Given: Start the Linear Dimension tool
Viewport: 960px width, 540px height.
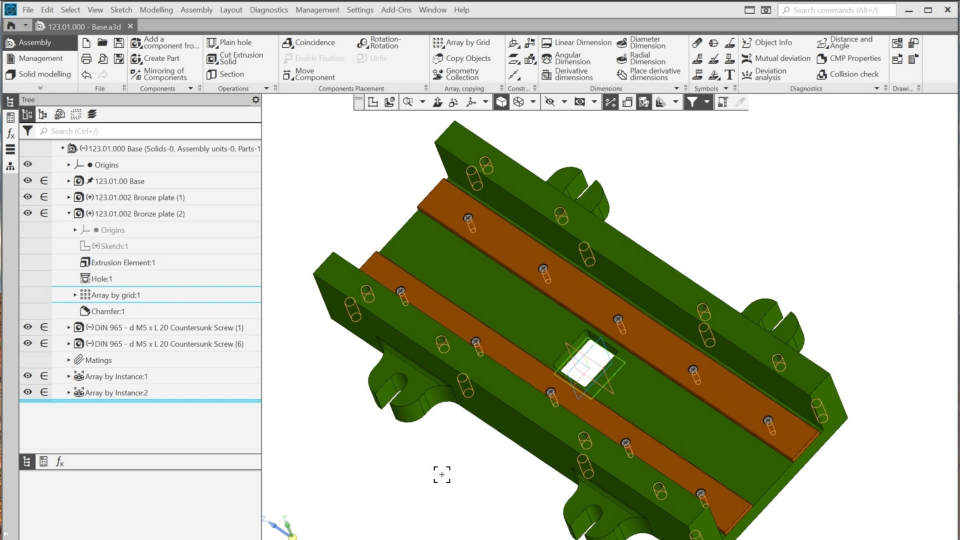Looking at the screenshot, I should point(576,43).
